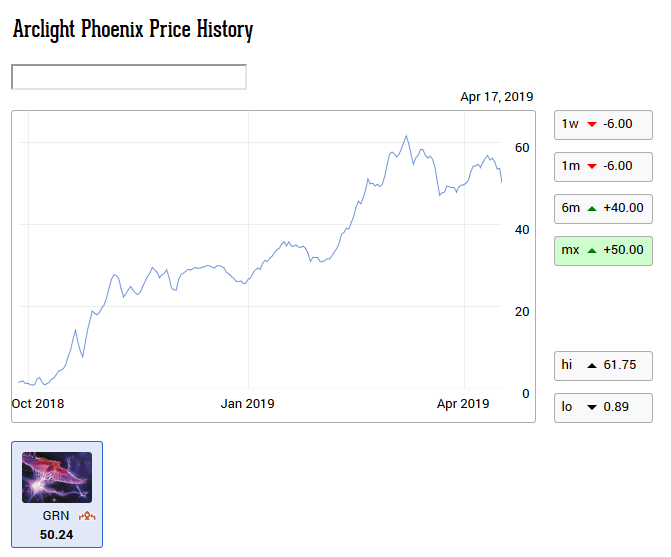Click the black down arrow beside lo

[592, 408]
